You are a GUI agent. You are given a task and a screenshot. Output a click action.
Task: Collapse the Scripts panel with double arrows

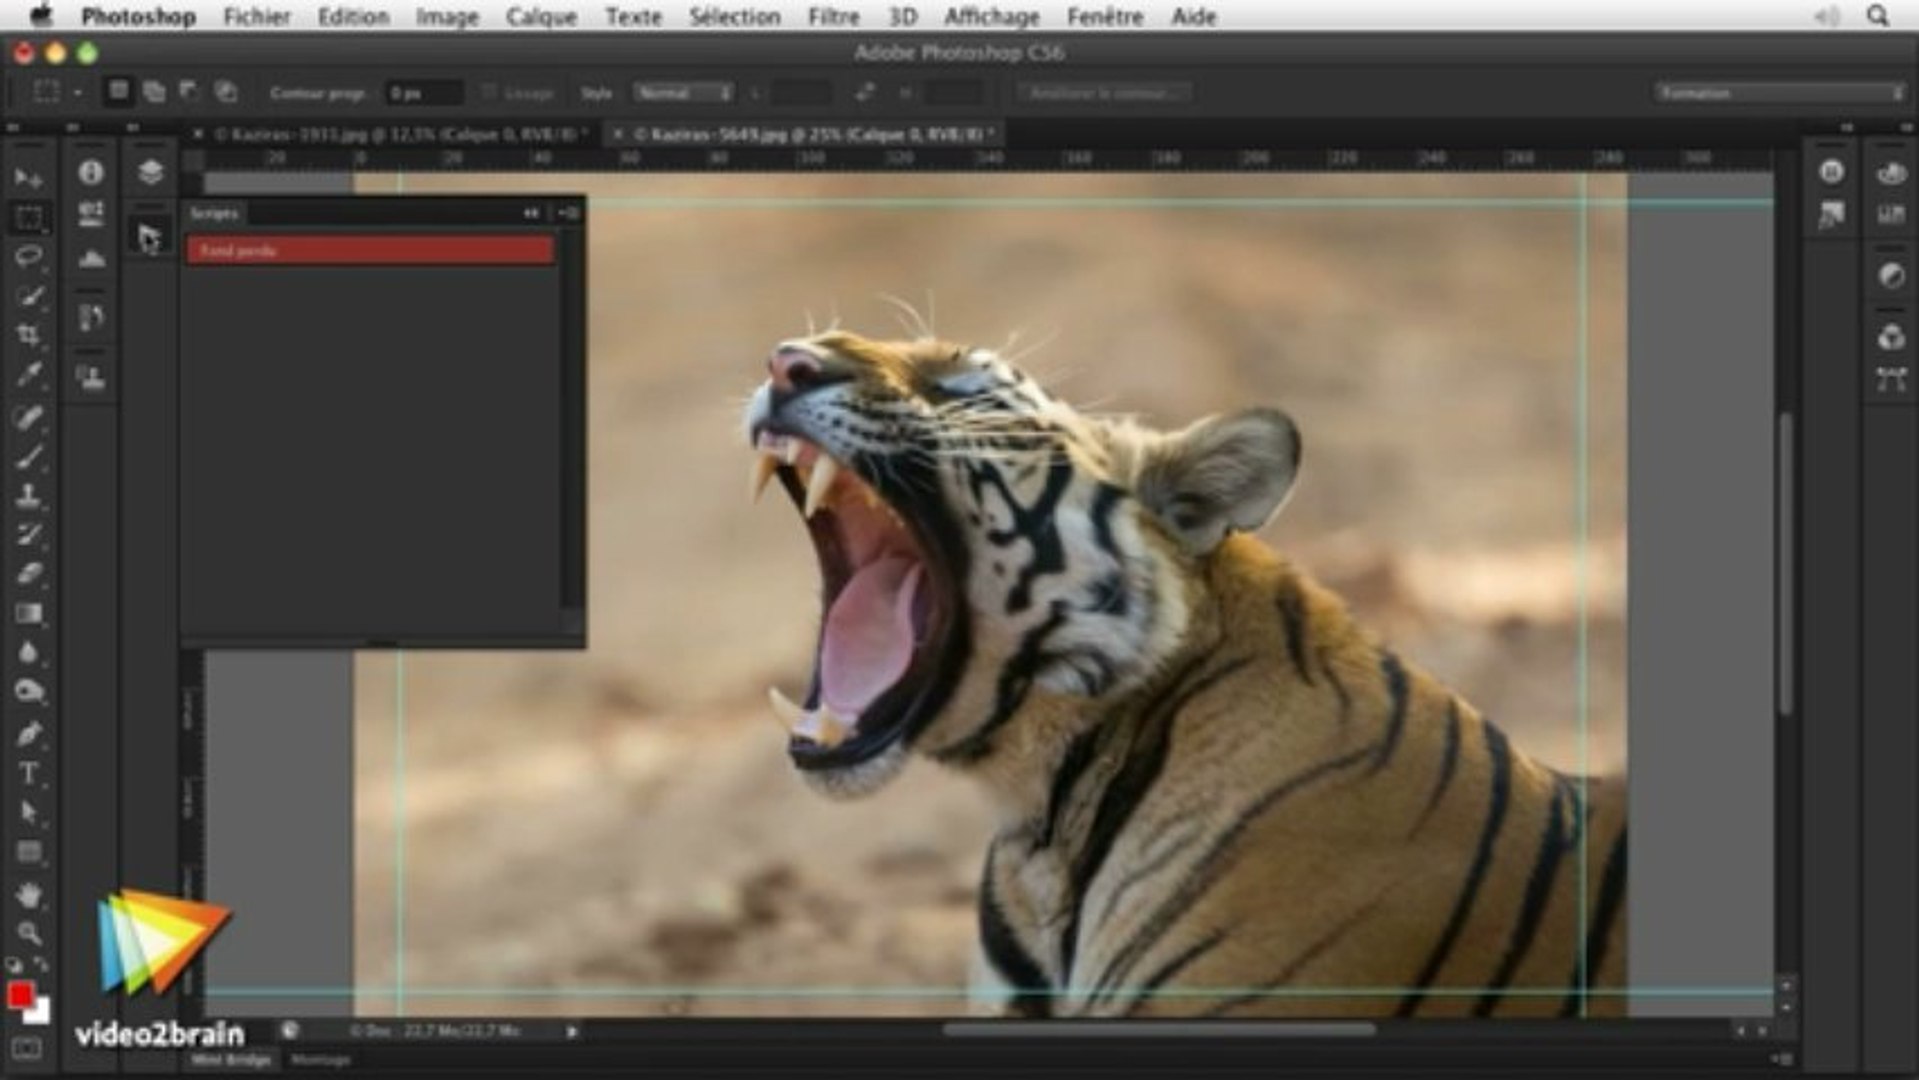coord(531,213)
